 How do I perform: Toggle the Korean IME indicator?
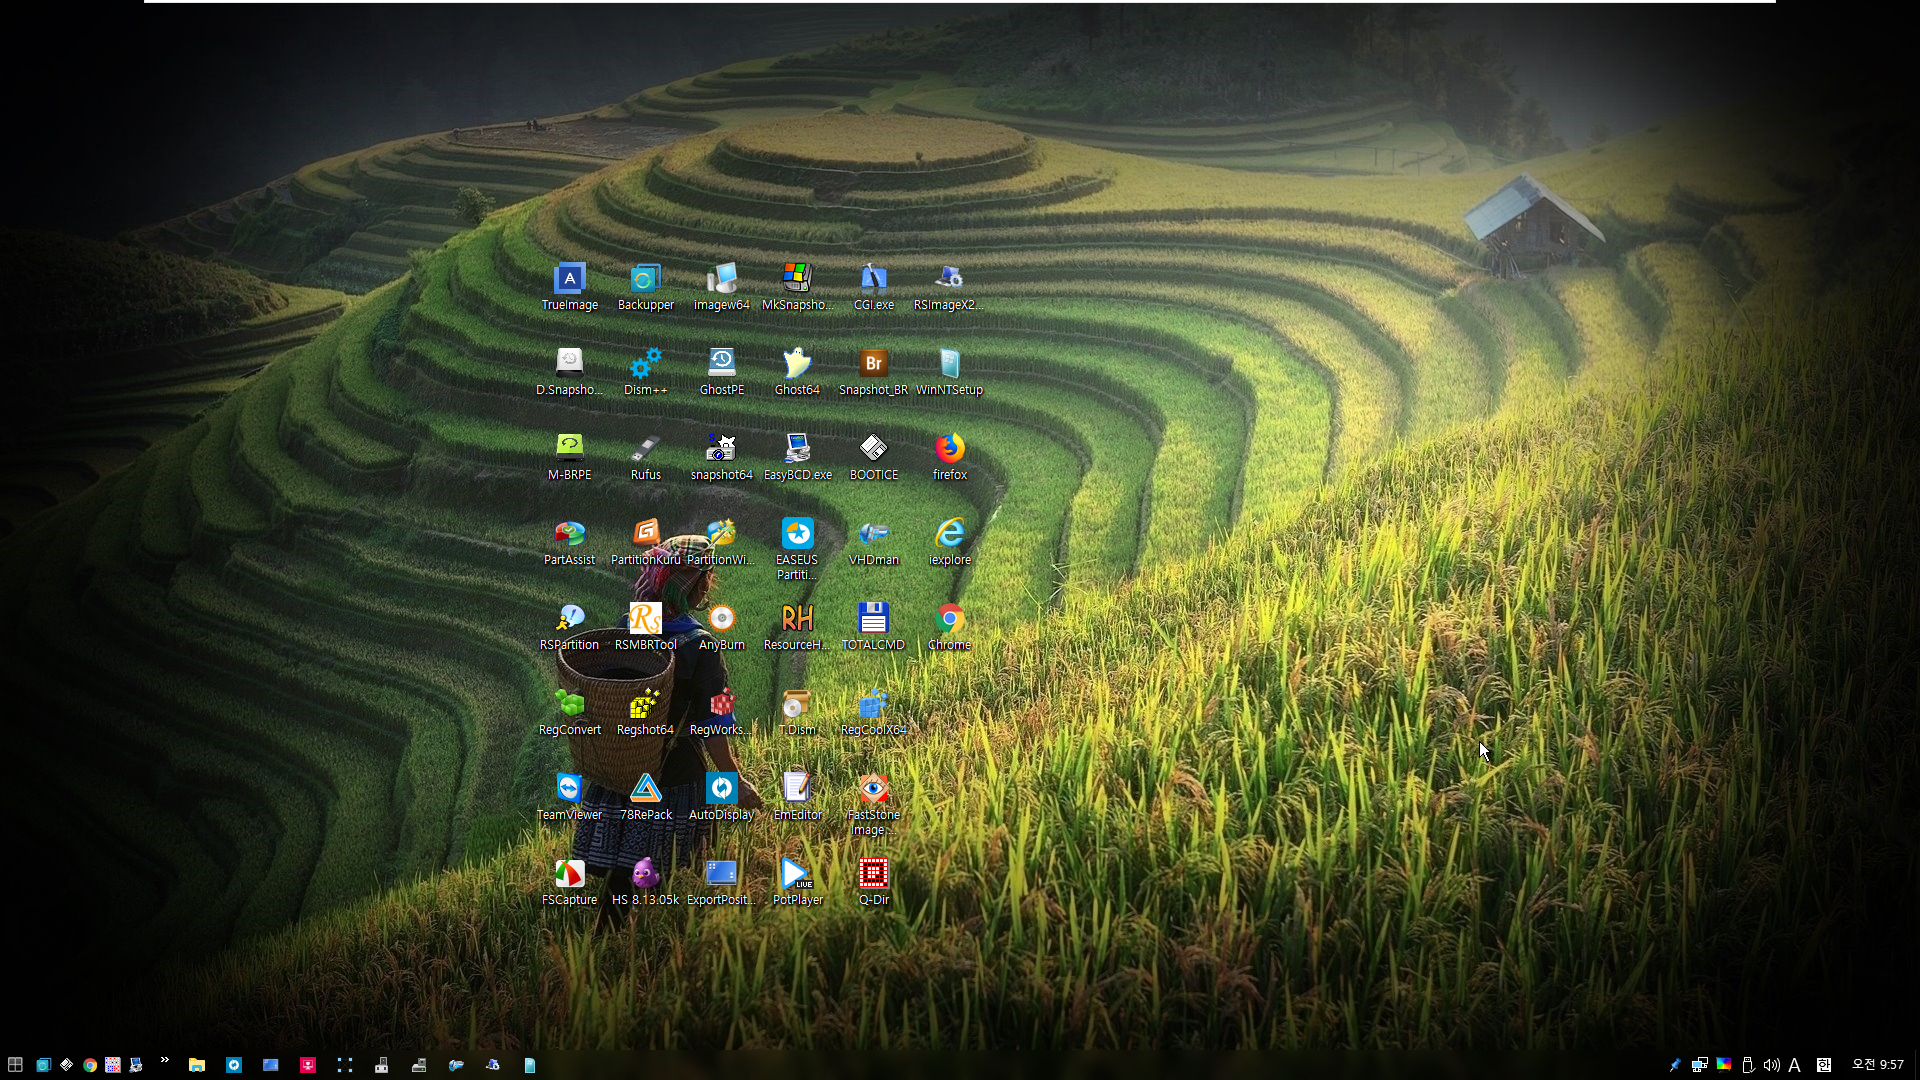pos(1823,1065)
